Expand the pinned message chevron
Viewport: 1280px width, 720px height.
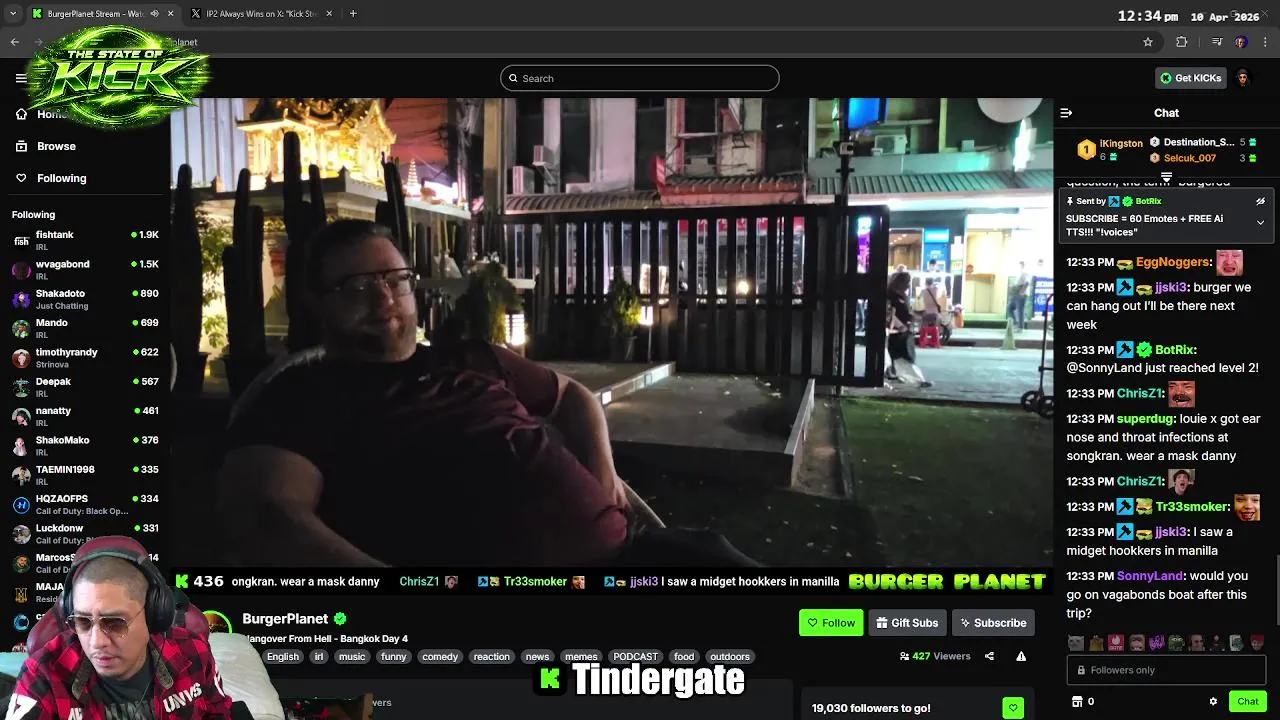1260,222
